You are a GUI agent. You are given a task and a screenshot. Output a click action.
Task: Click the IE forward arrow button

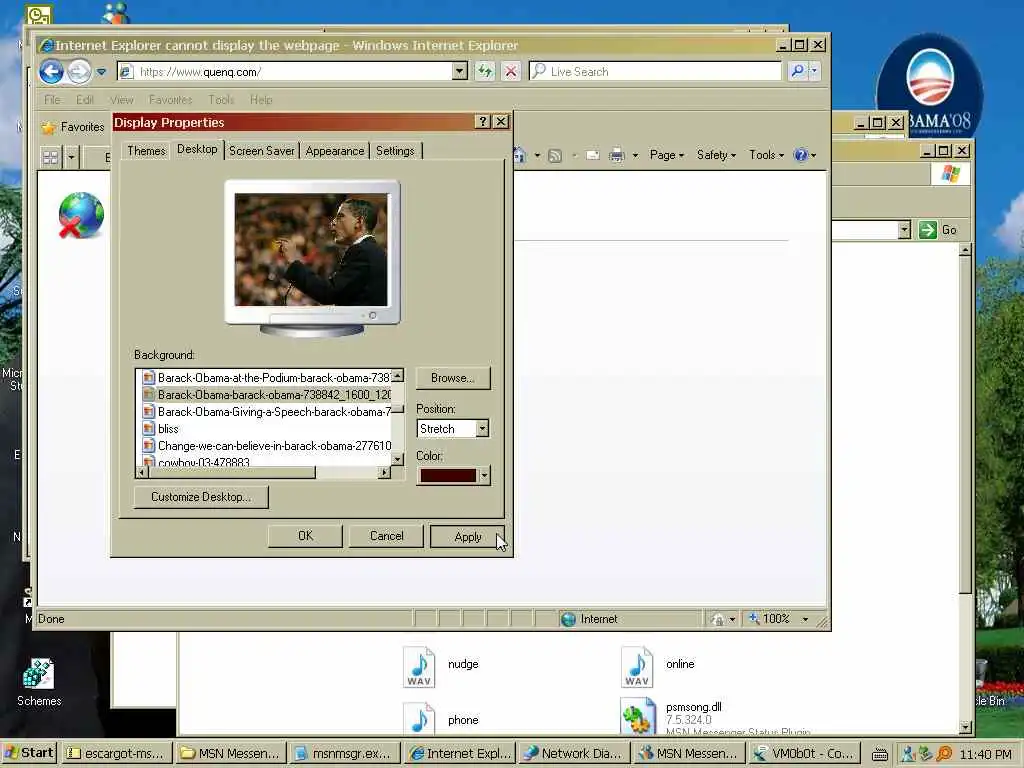(x=79, y=71)
